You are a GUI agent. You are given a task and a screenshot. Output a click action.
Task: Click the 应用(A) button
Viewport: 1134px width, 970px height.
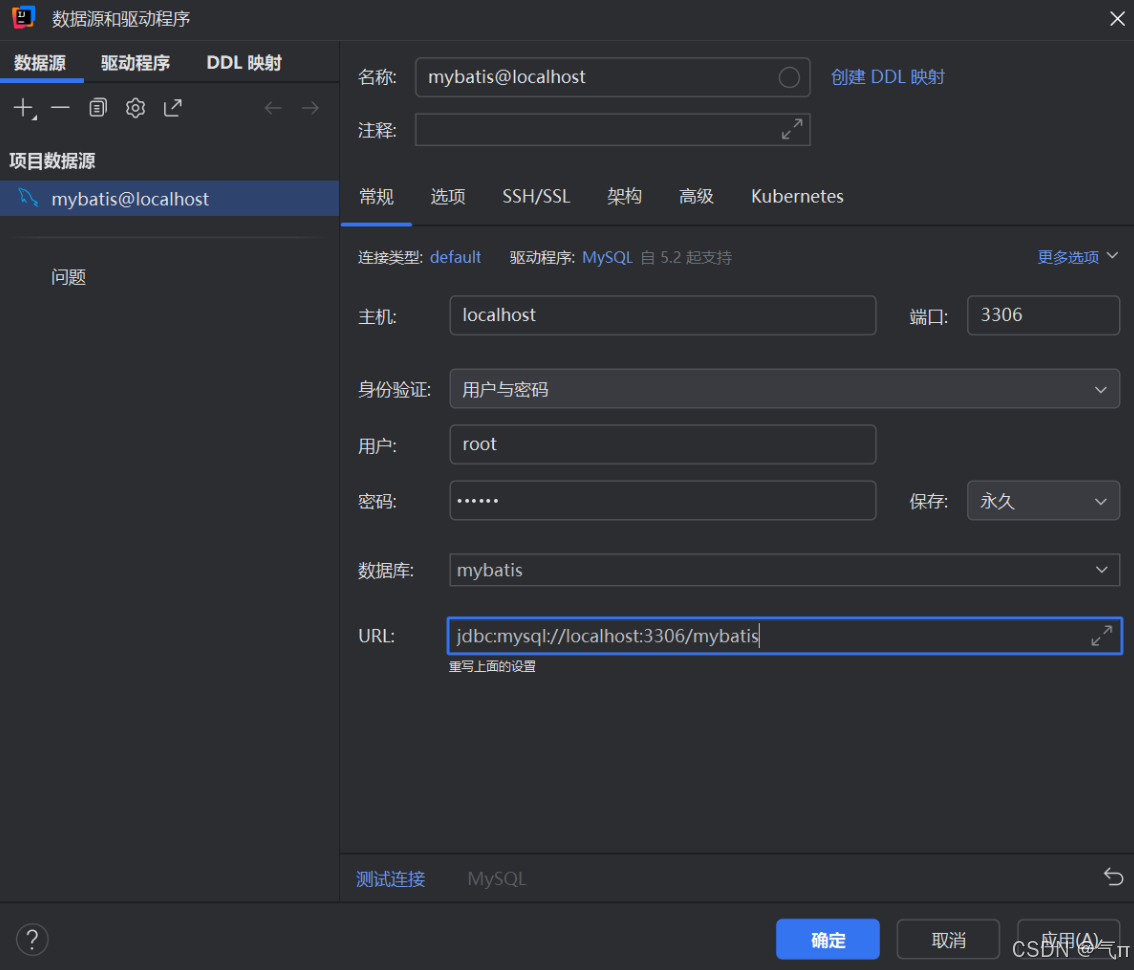tap(1068, 940)
